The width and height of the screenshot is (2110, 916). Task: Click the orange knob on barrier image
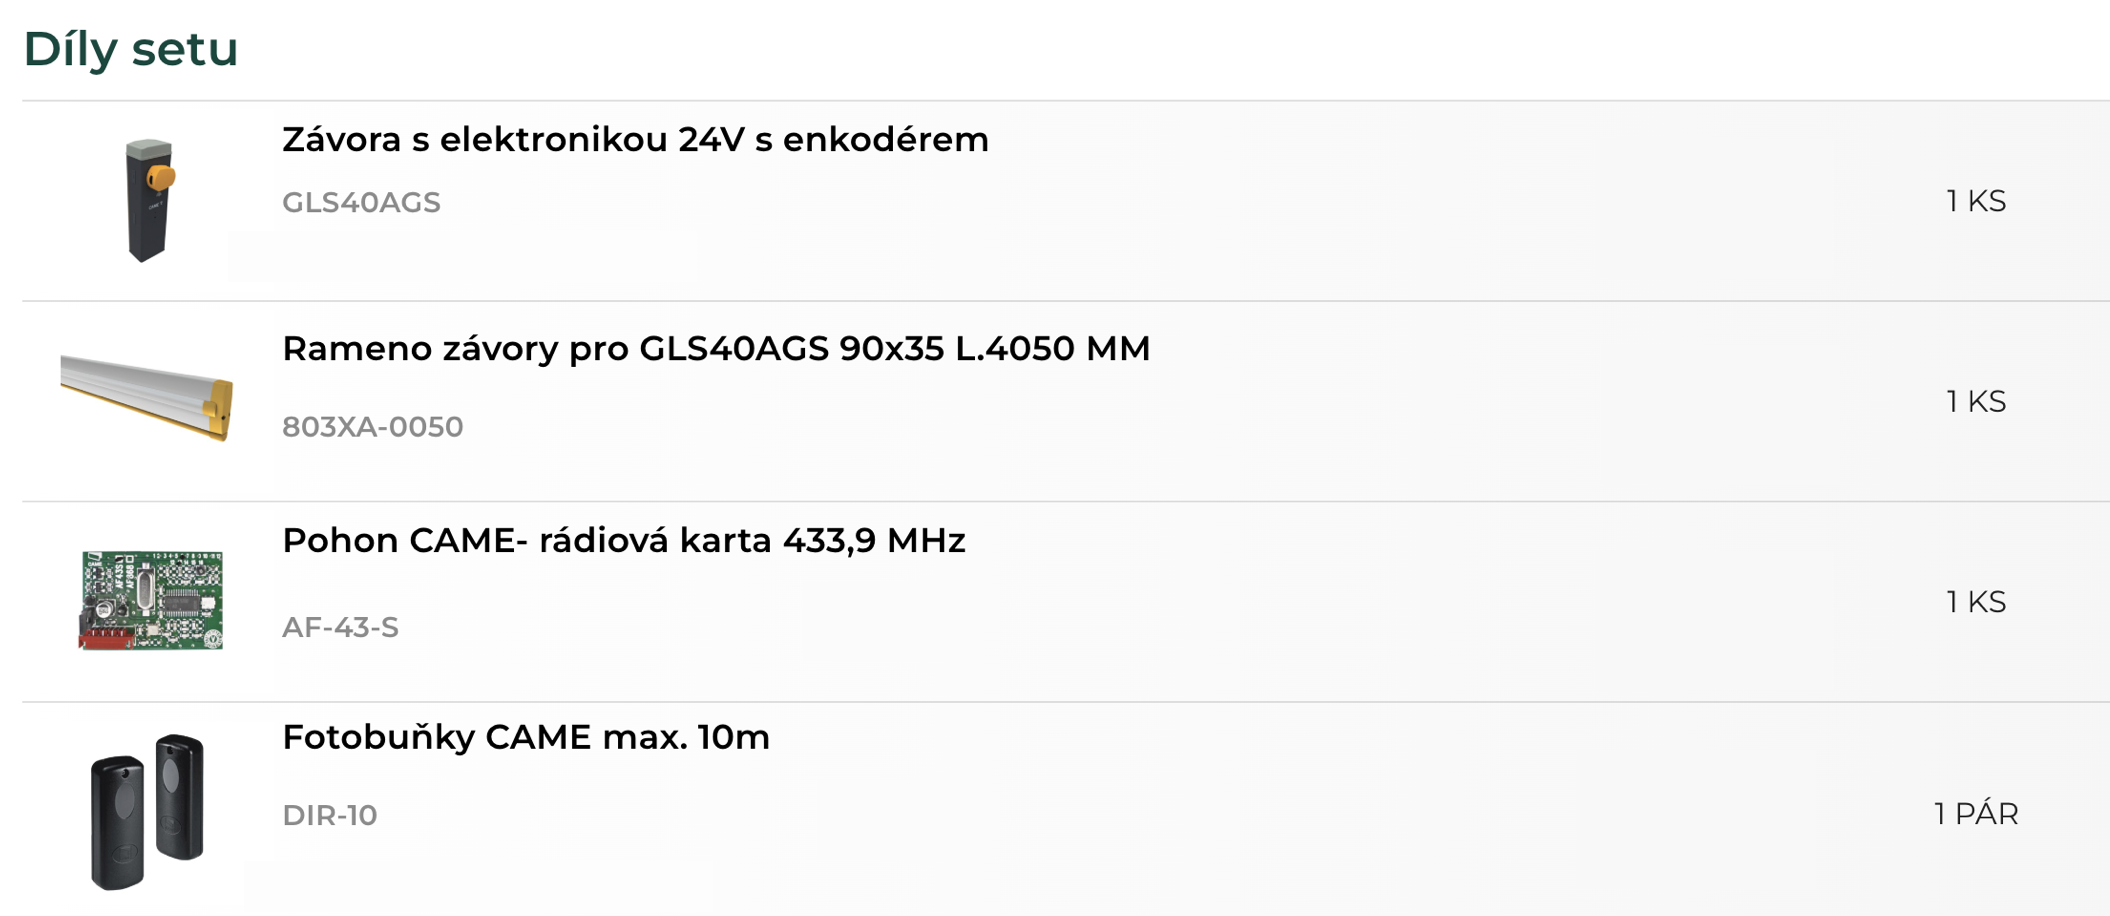(x=161, y=179)
